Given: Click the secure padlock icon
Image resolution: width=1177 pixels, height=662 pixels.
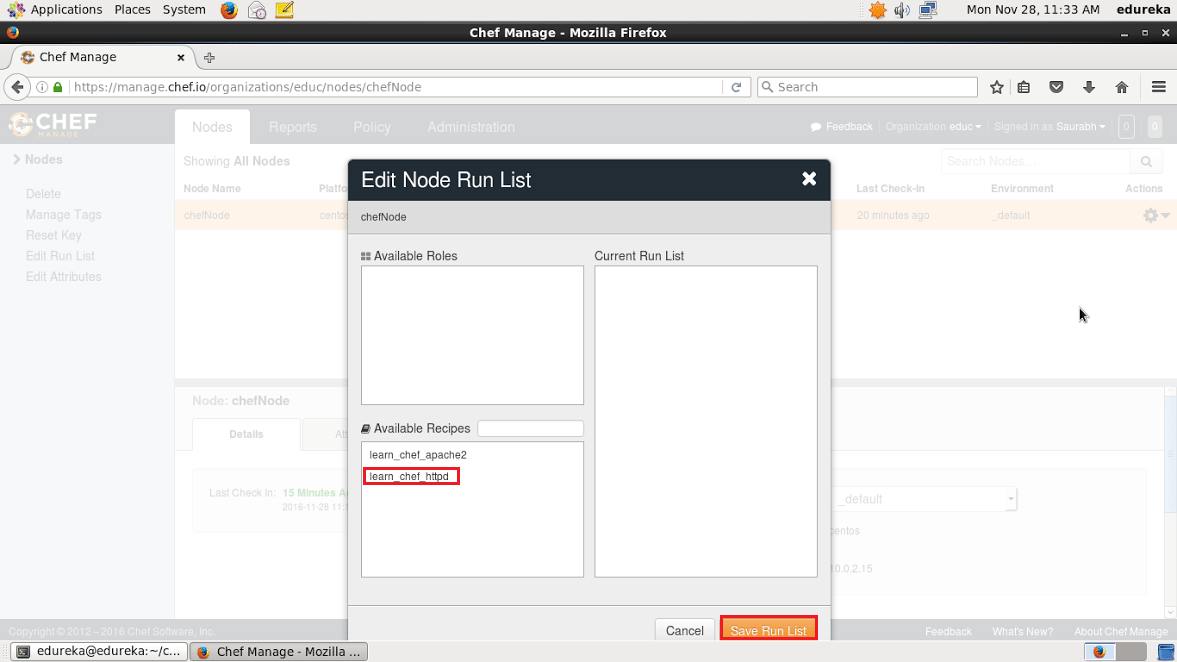Looking at the screenshot, I should [x=58, y=87].
